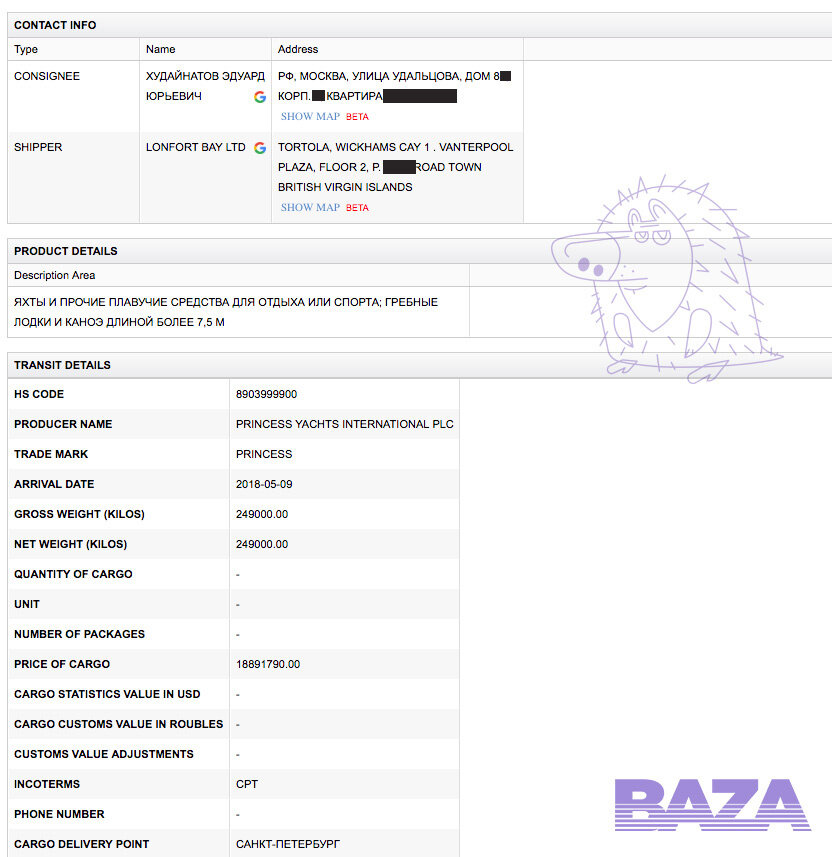Click the CARGO DELIVERY POINT label
This screenshot has height=857, width=832.
(81, 844)
